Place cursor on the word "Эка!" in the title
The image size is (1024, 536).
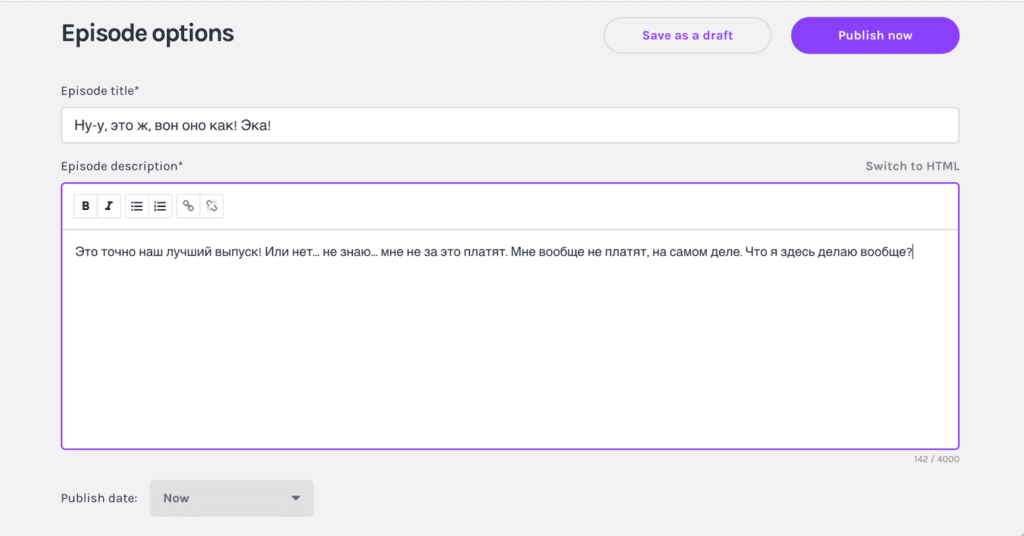click(257, 126)
